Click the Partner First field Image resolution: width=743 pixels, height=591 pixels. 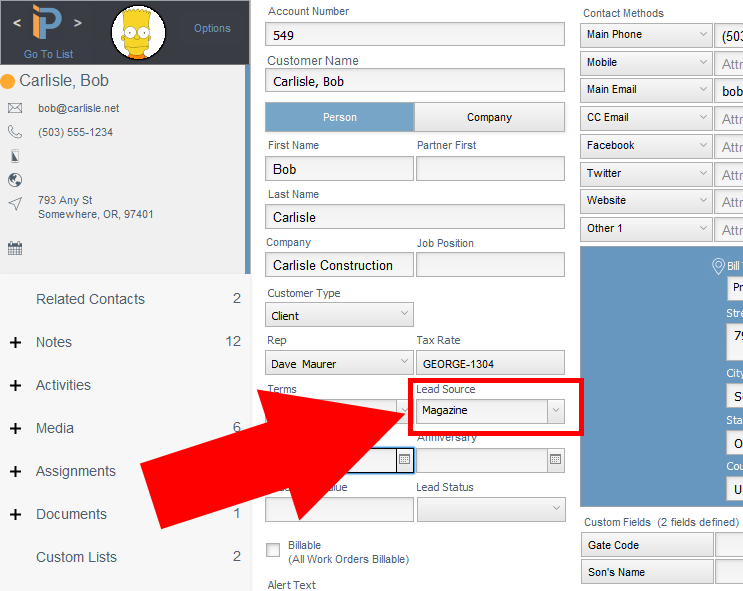(x=490, y=169)
